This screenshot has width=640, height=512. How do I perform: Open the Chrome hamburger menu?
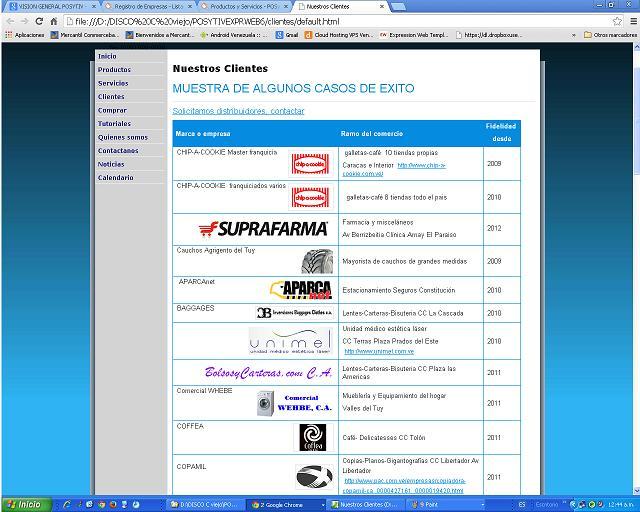coord(633,21)
